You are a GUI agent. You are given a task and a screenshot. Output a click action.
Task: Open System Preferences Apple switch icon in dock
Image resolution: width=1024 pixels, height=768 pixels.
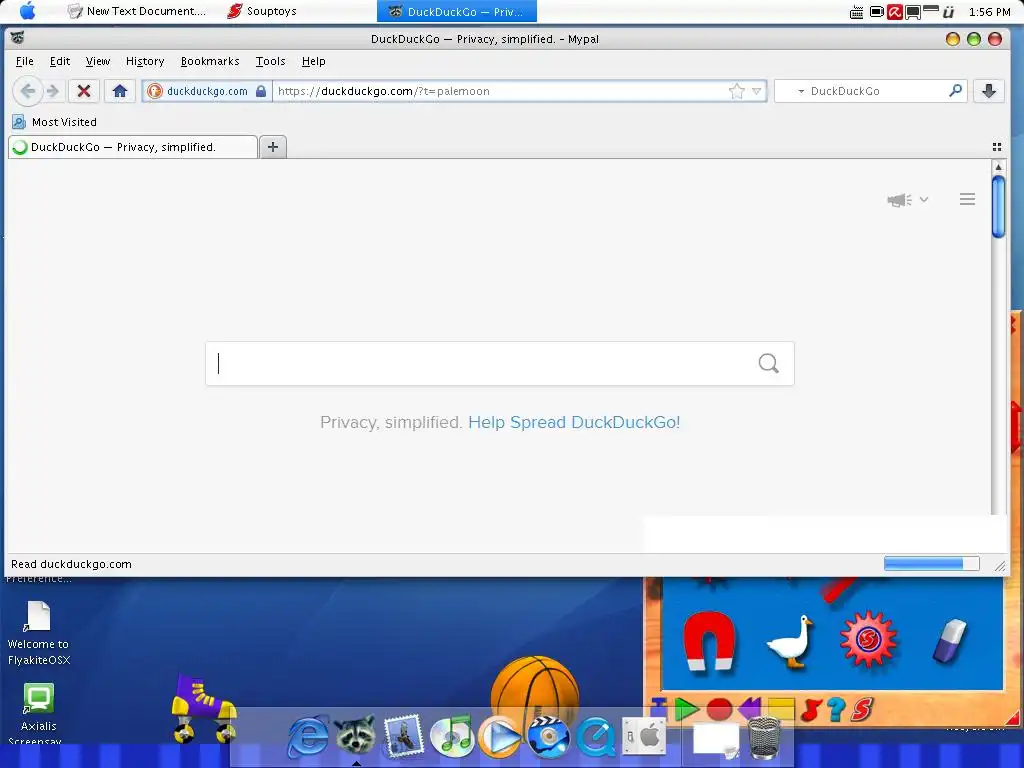(x=644, y=737)
